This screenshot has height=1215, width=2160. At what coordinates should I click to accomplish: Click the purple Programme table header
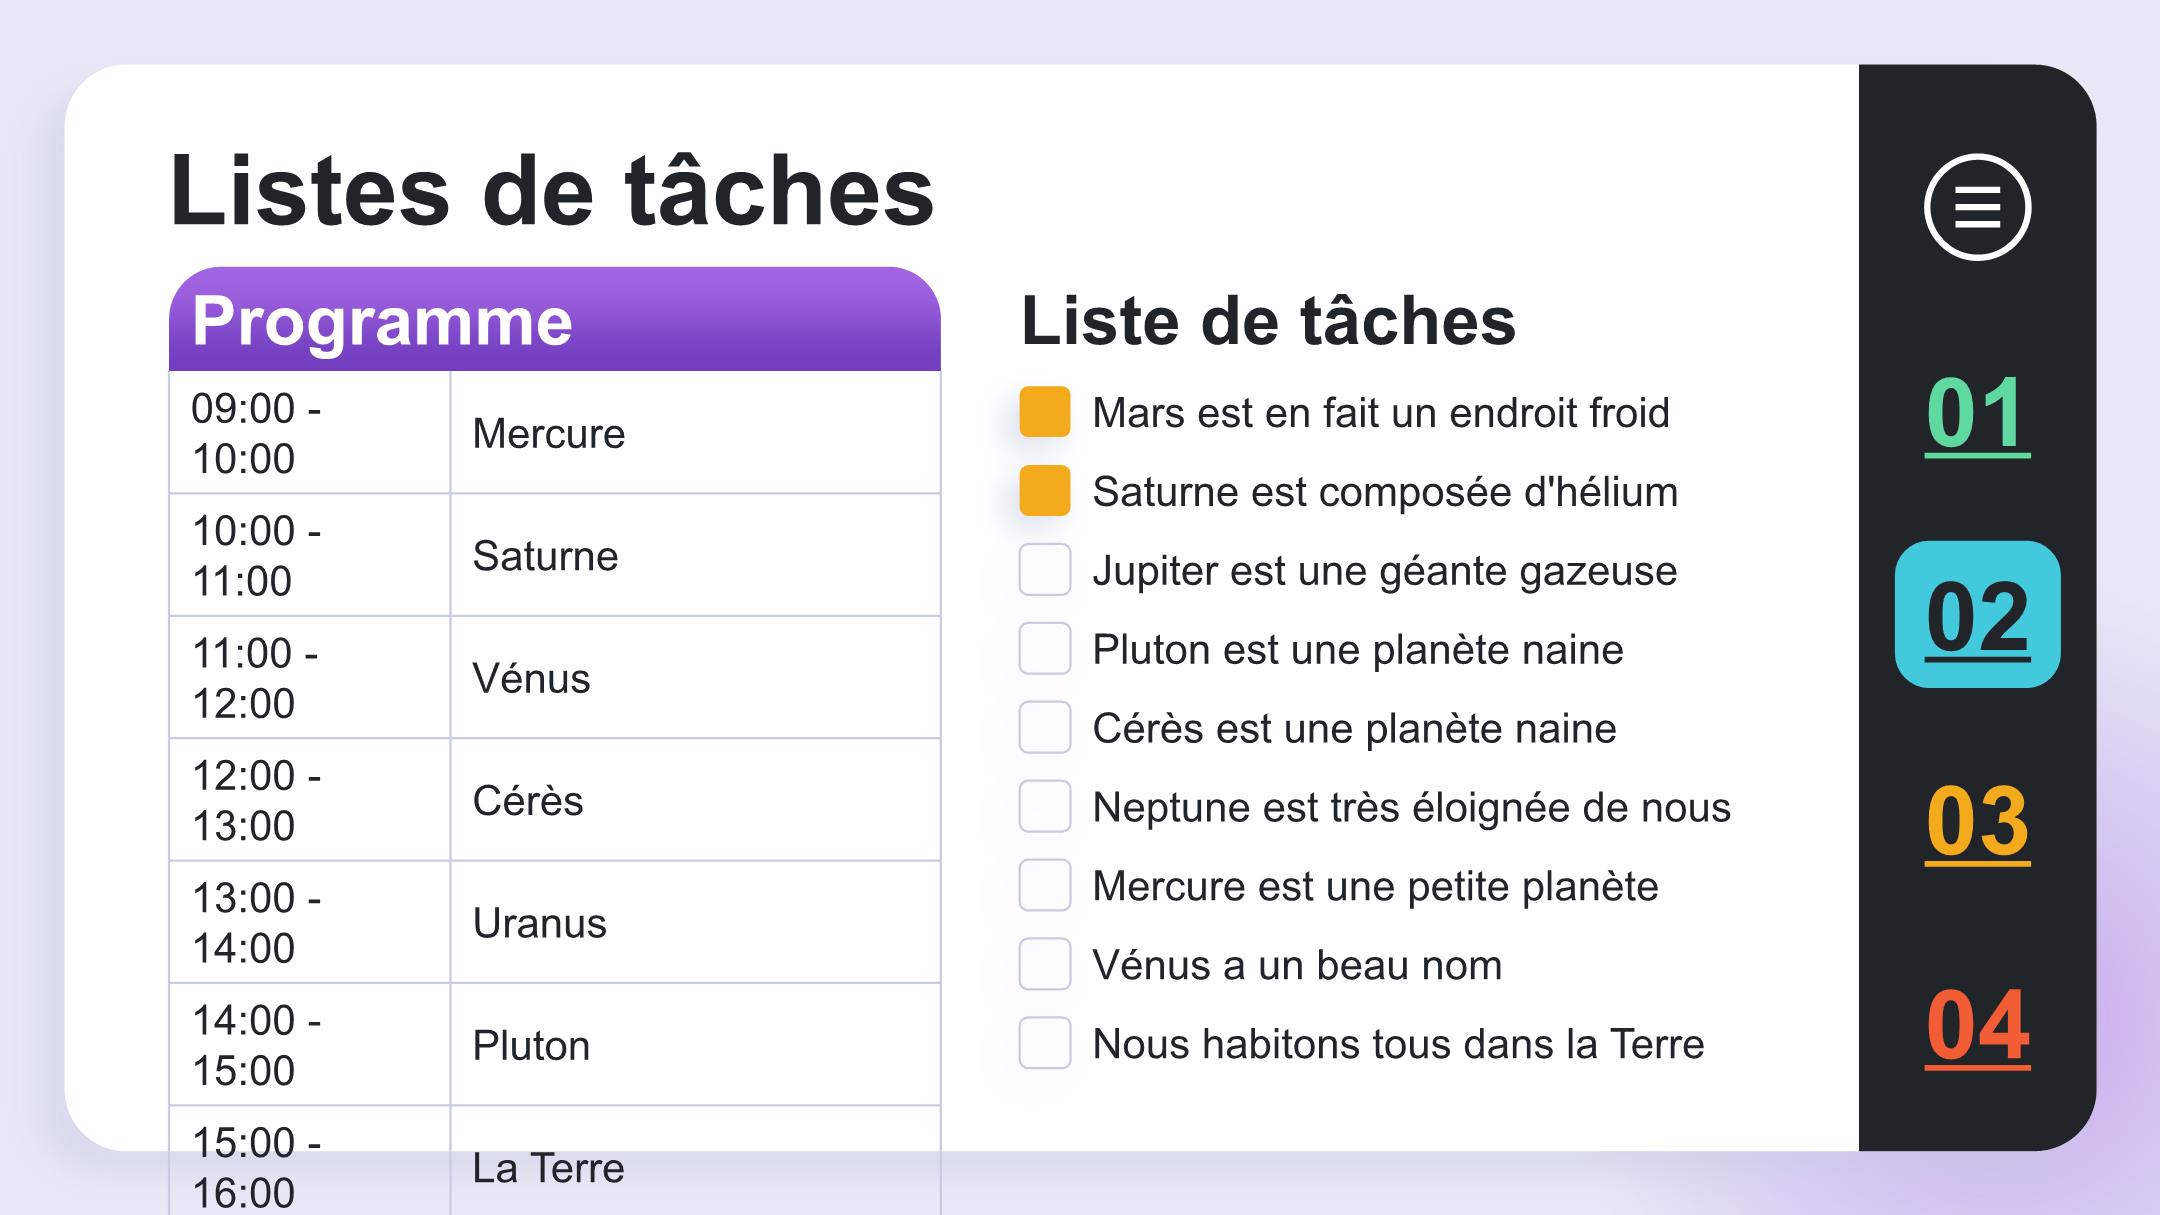coord(555,319)
